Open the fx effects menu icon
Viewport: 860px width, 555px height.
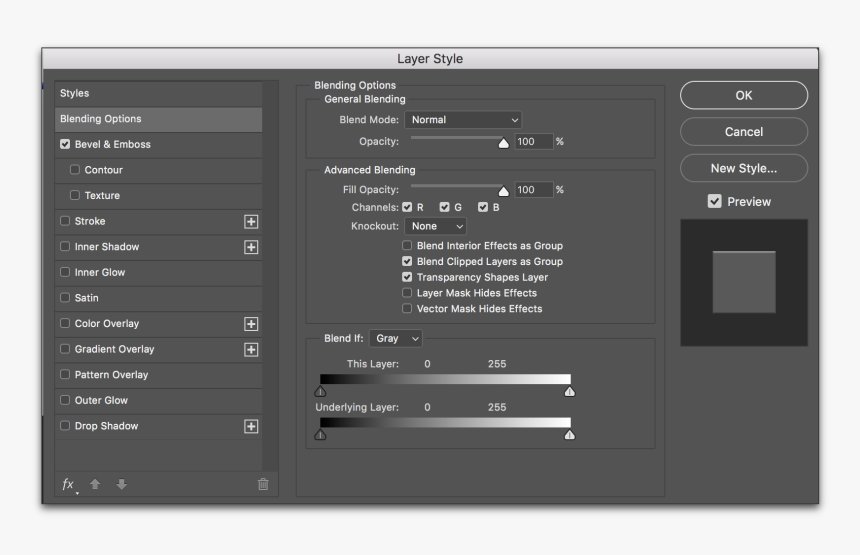pos(69,484)
